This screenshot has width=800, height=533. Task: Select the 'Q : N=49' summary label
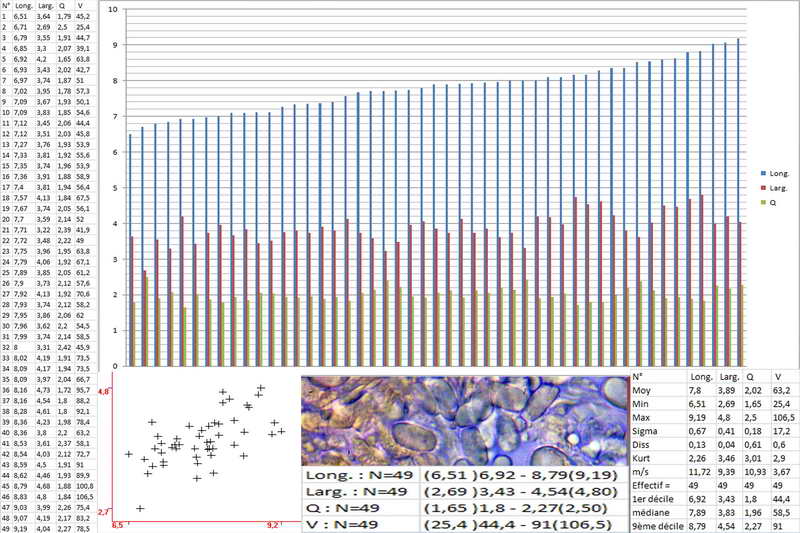pyautogui.click(x=342, y=508)
